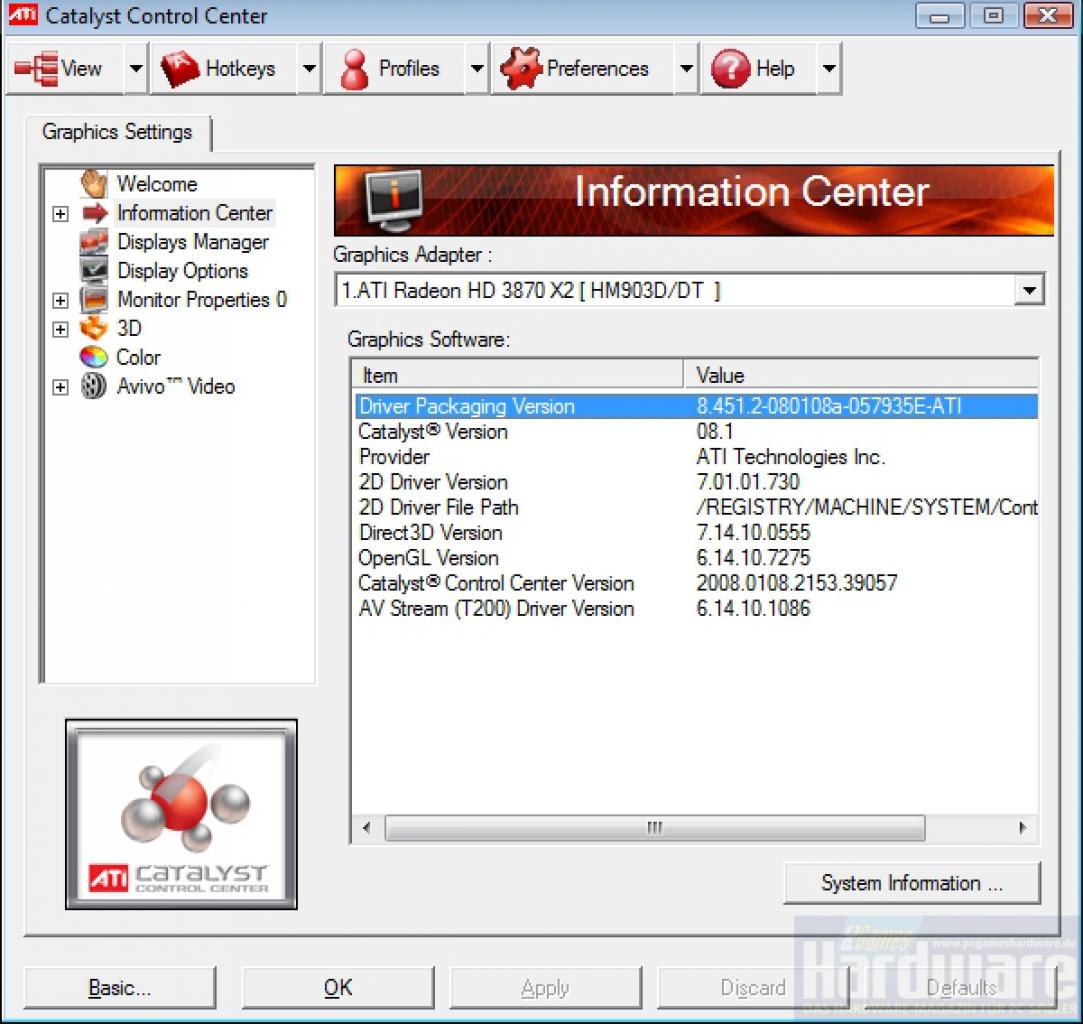Select the 2D Driver File Path row

[696, 508]
